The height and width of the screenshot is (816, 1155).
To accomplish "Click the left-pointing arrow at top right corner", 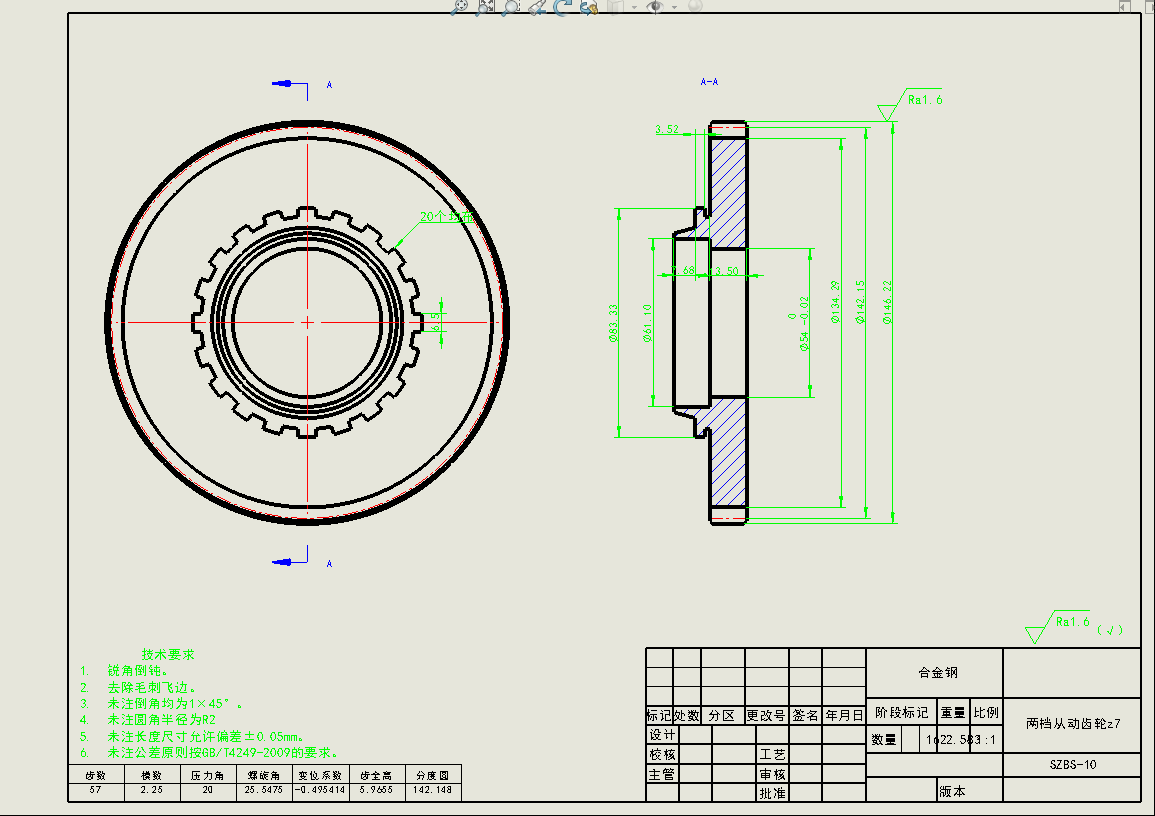I will coord(1125,6).
